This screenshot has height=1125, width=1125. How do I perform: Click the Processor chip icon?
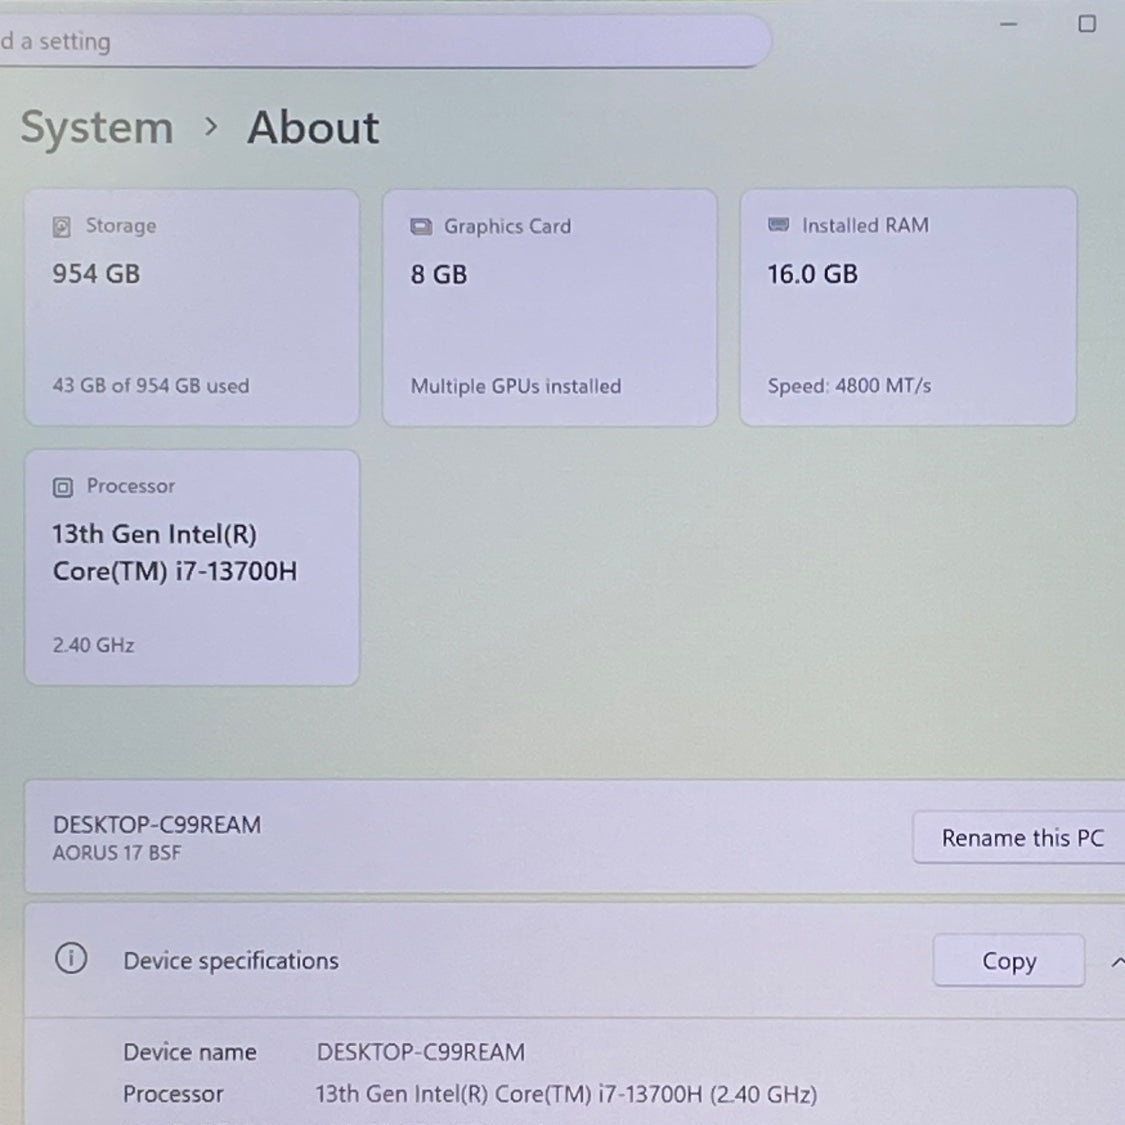tap(62, 487)
